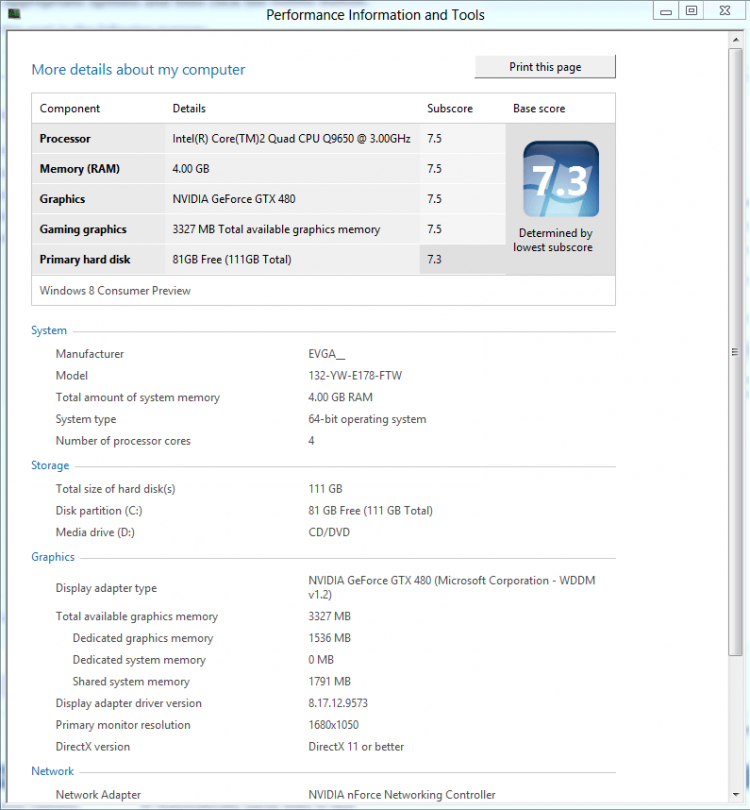Click the 7.3 base score badge

560,180
